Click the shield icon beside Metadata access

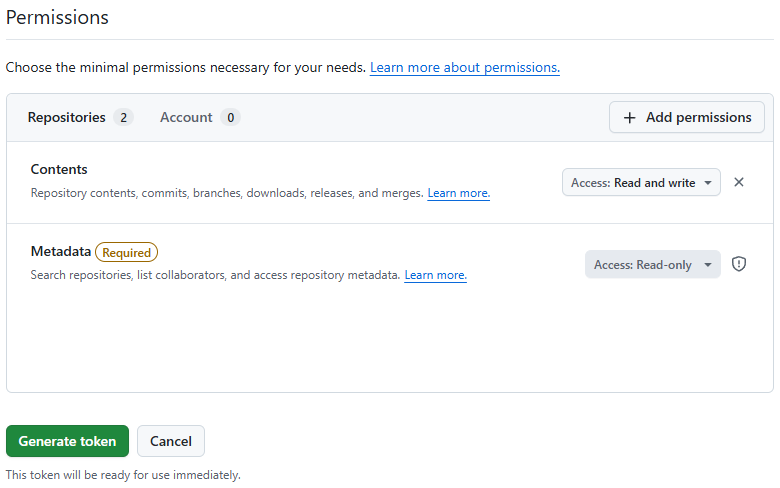[739, 264]
